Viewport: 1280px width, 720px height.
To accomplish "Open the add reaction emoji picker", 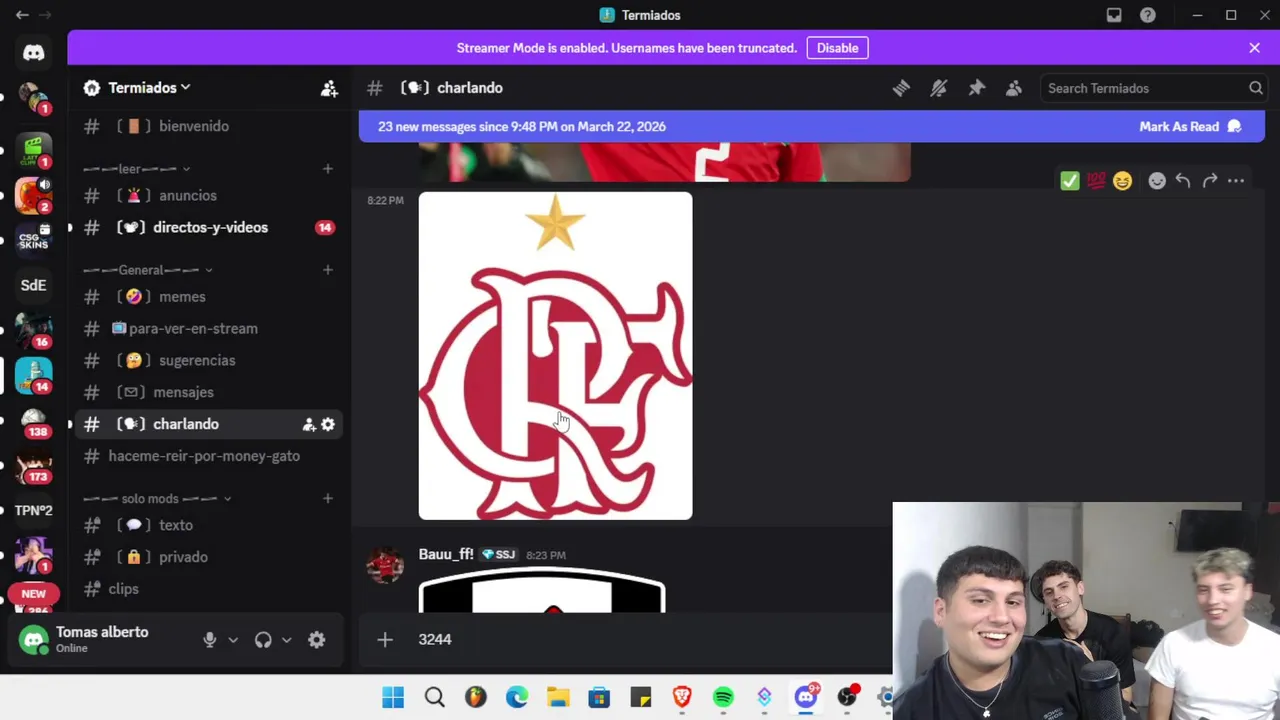I will click(1157, 181).
